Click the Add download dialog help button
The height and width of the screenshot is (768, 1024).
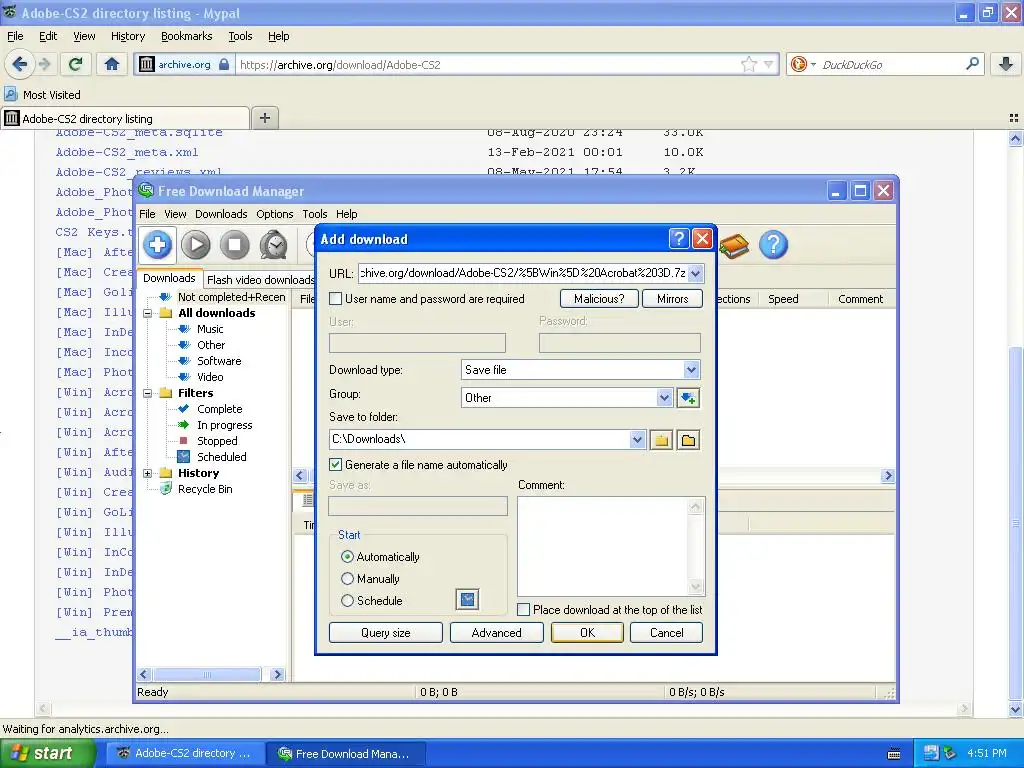click(x=679, y=239)
